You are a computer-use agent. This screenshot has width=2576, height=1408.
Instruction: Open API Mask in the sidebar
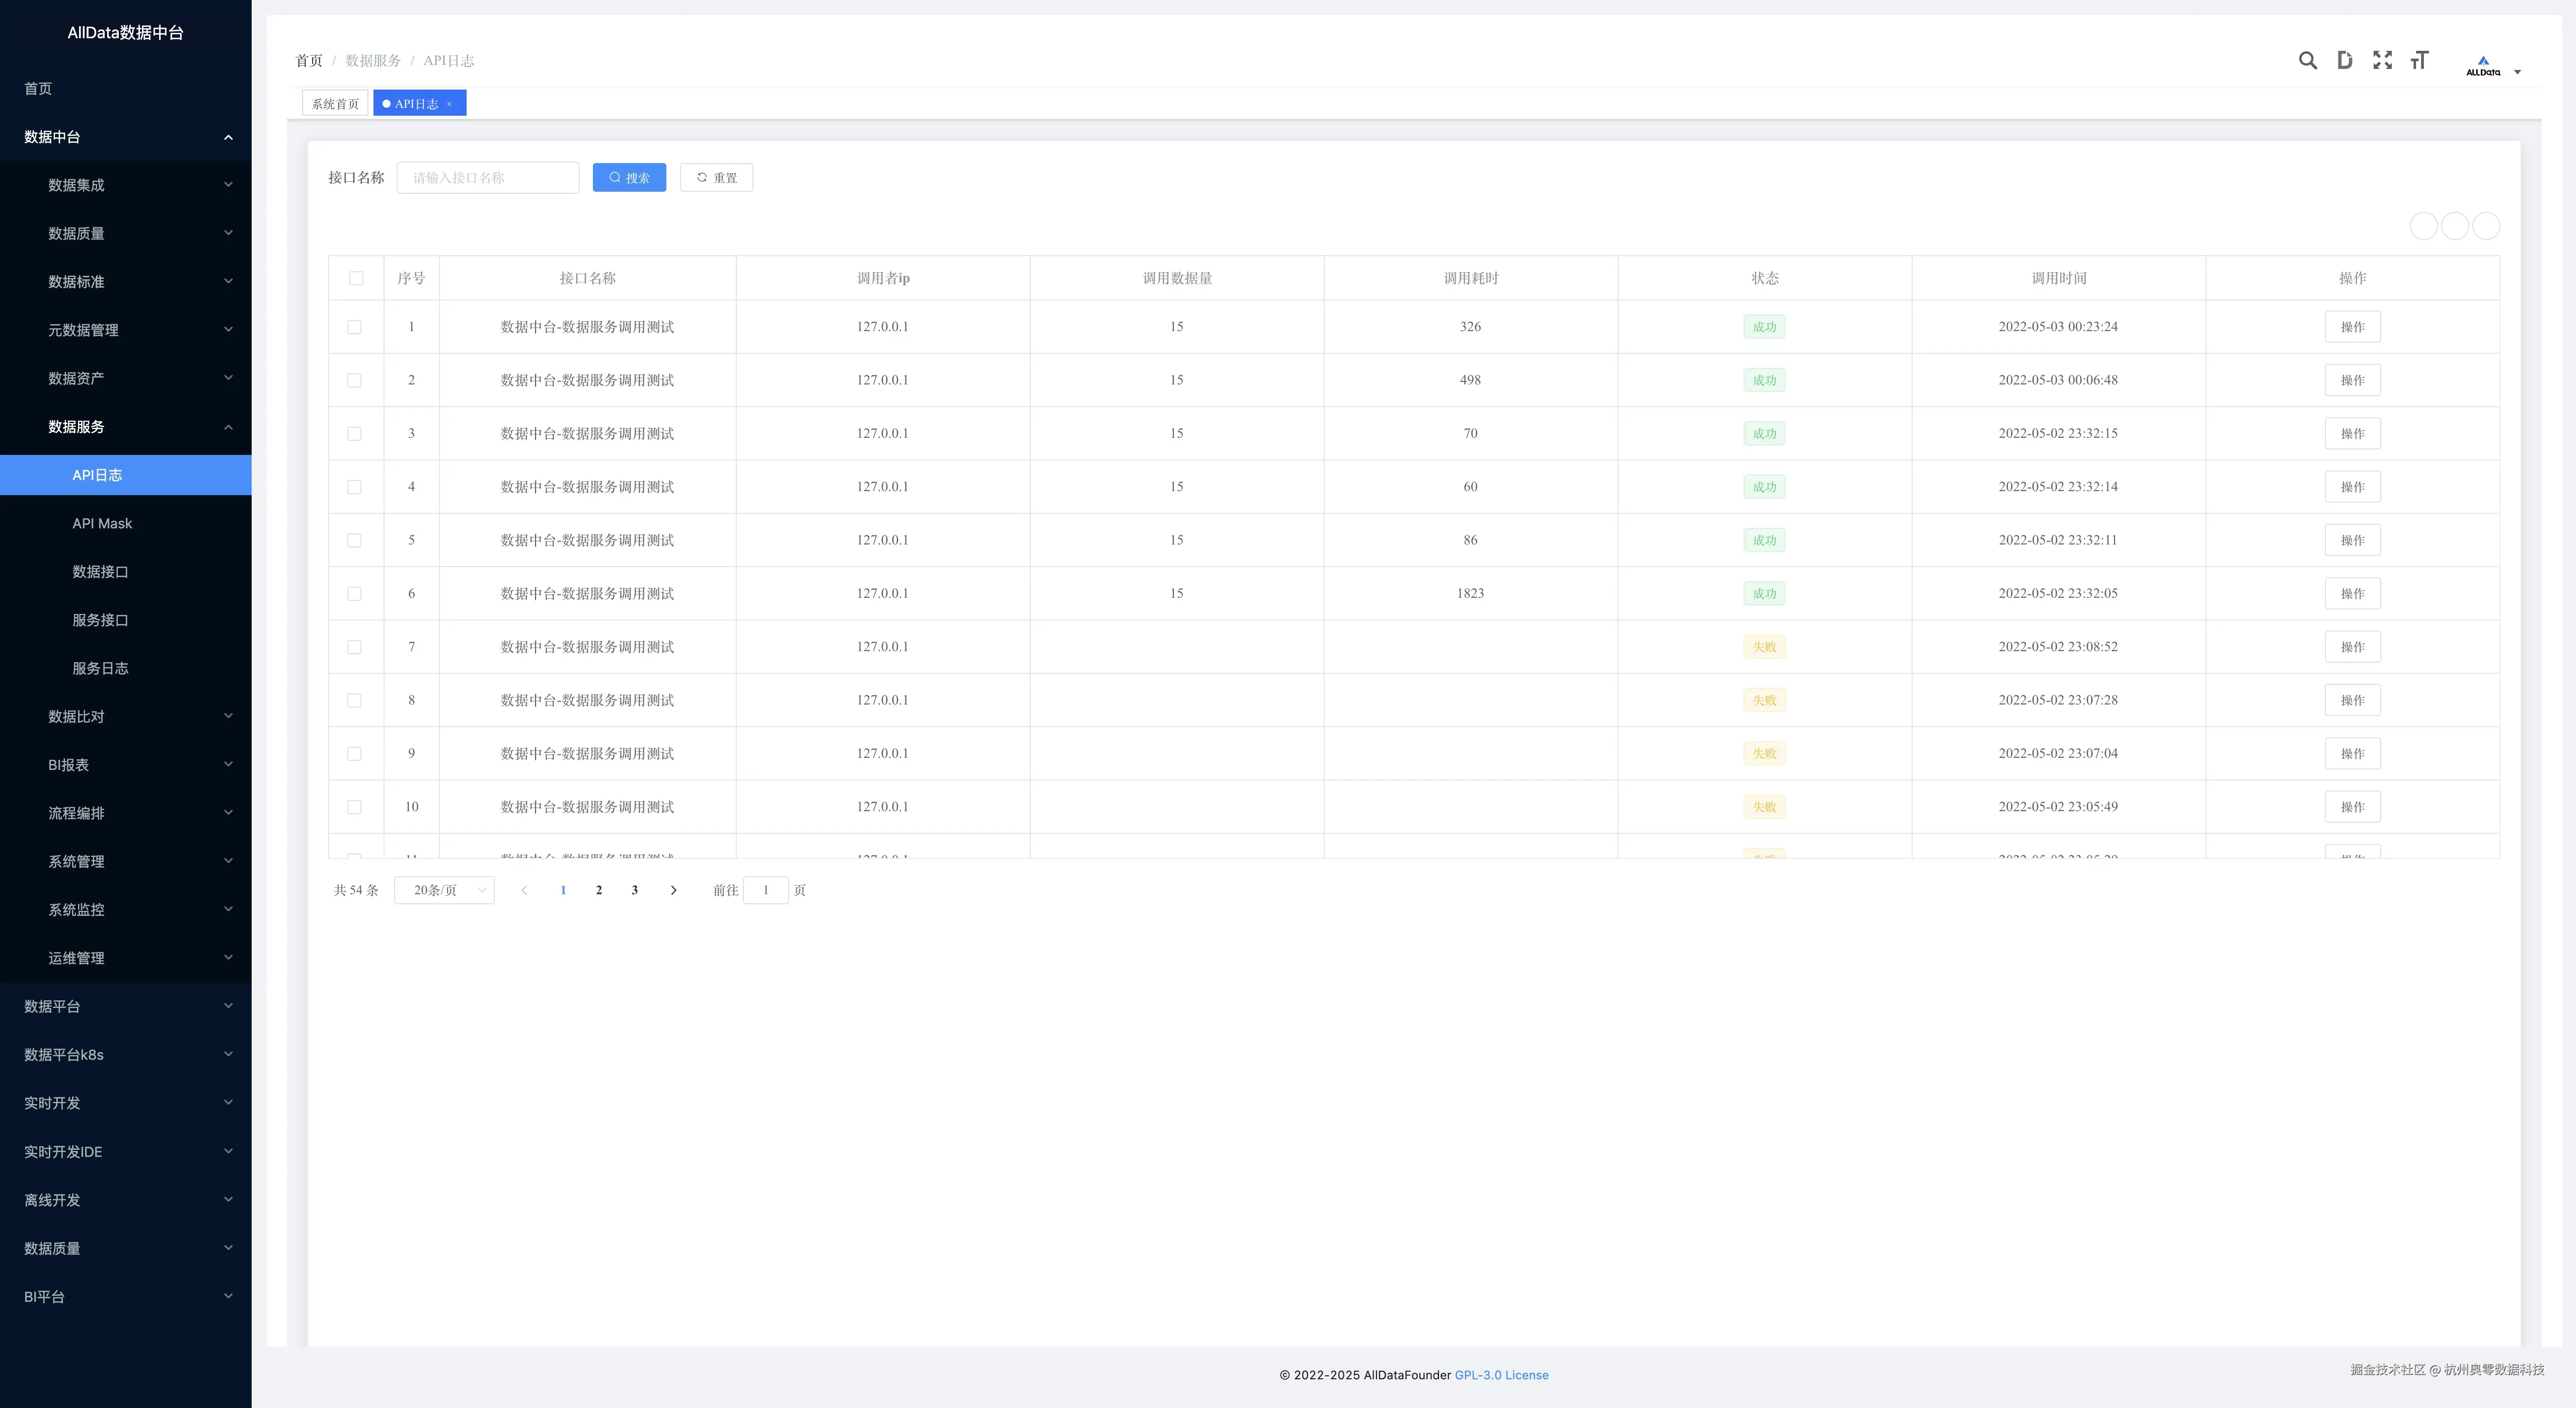click(x=102, y=523)
